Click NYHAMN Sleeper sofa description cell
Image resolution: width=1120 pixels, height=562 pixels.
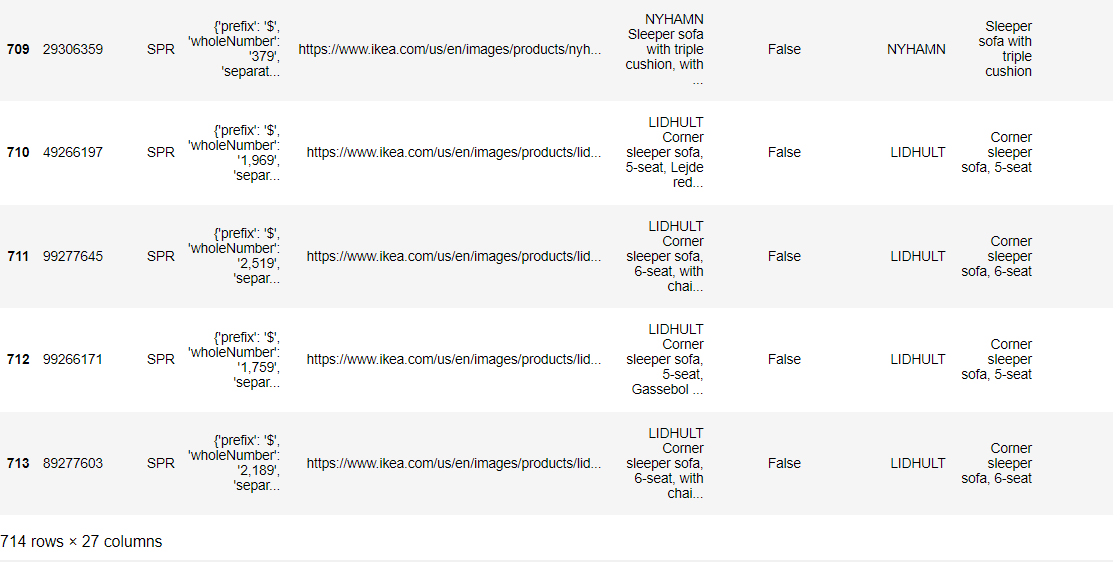click(674, 49)
